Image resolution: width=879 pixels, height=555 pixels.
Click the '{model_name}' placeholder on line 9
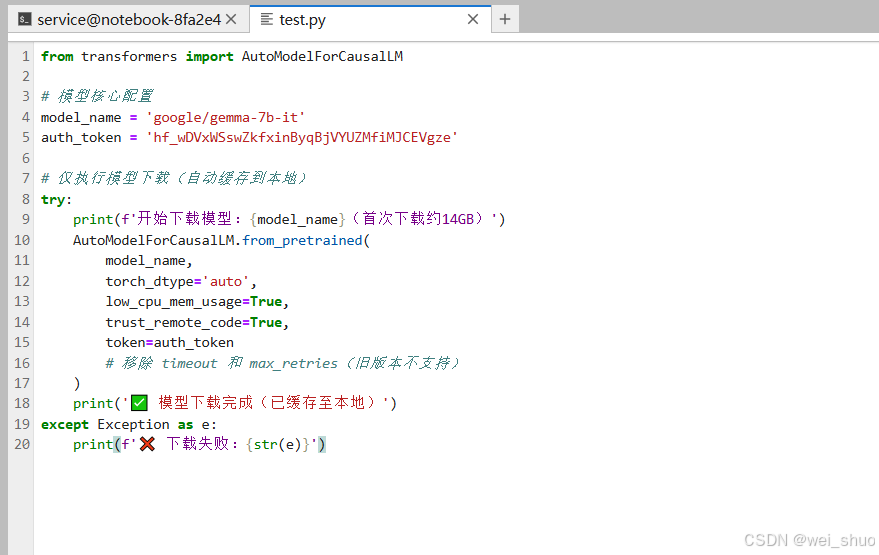[x=297, y=220]
